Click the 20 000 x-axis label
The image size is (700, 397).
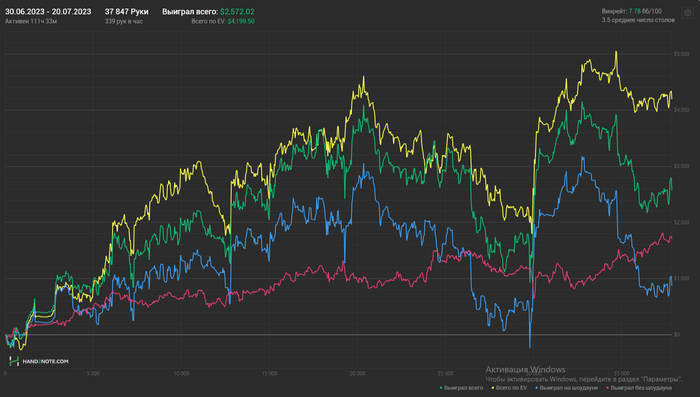357,374
